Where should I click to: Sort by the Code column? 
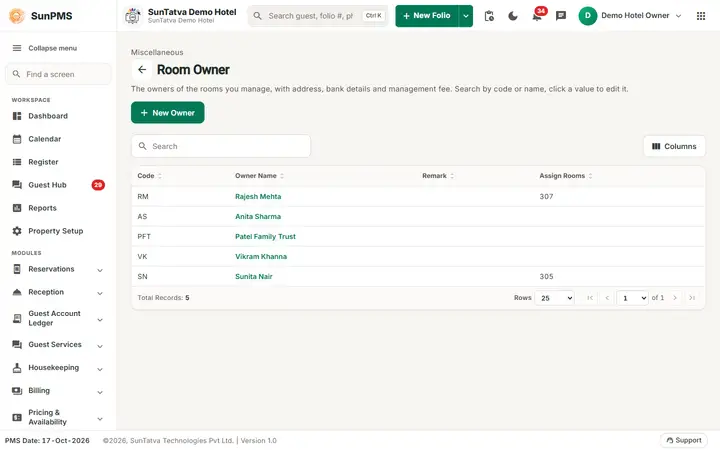click(149, 176)
